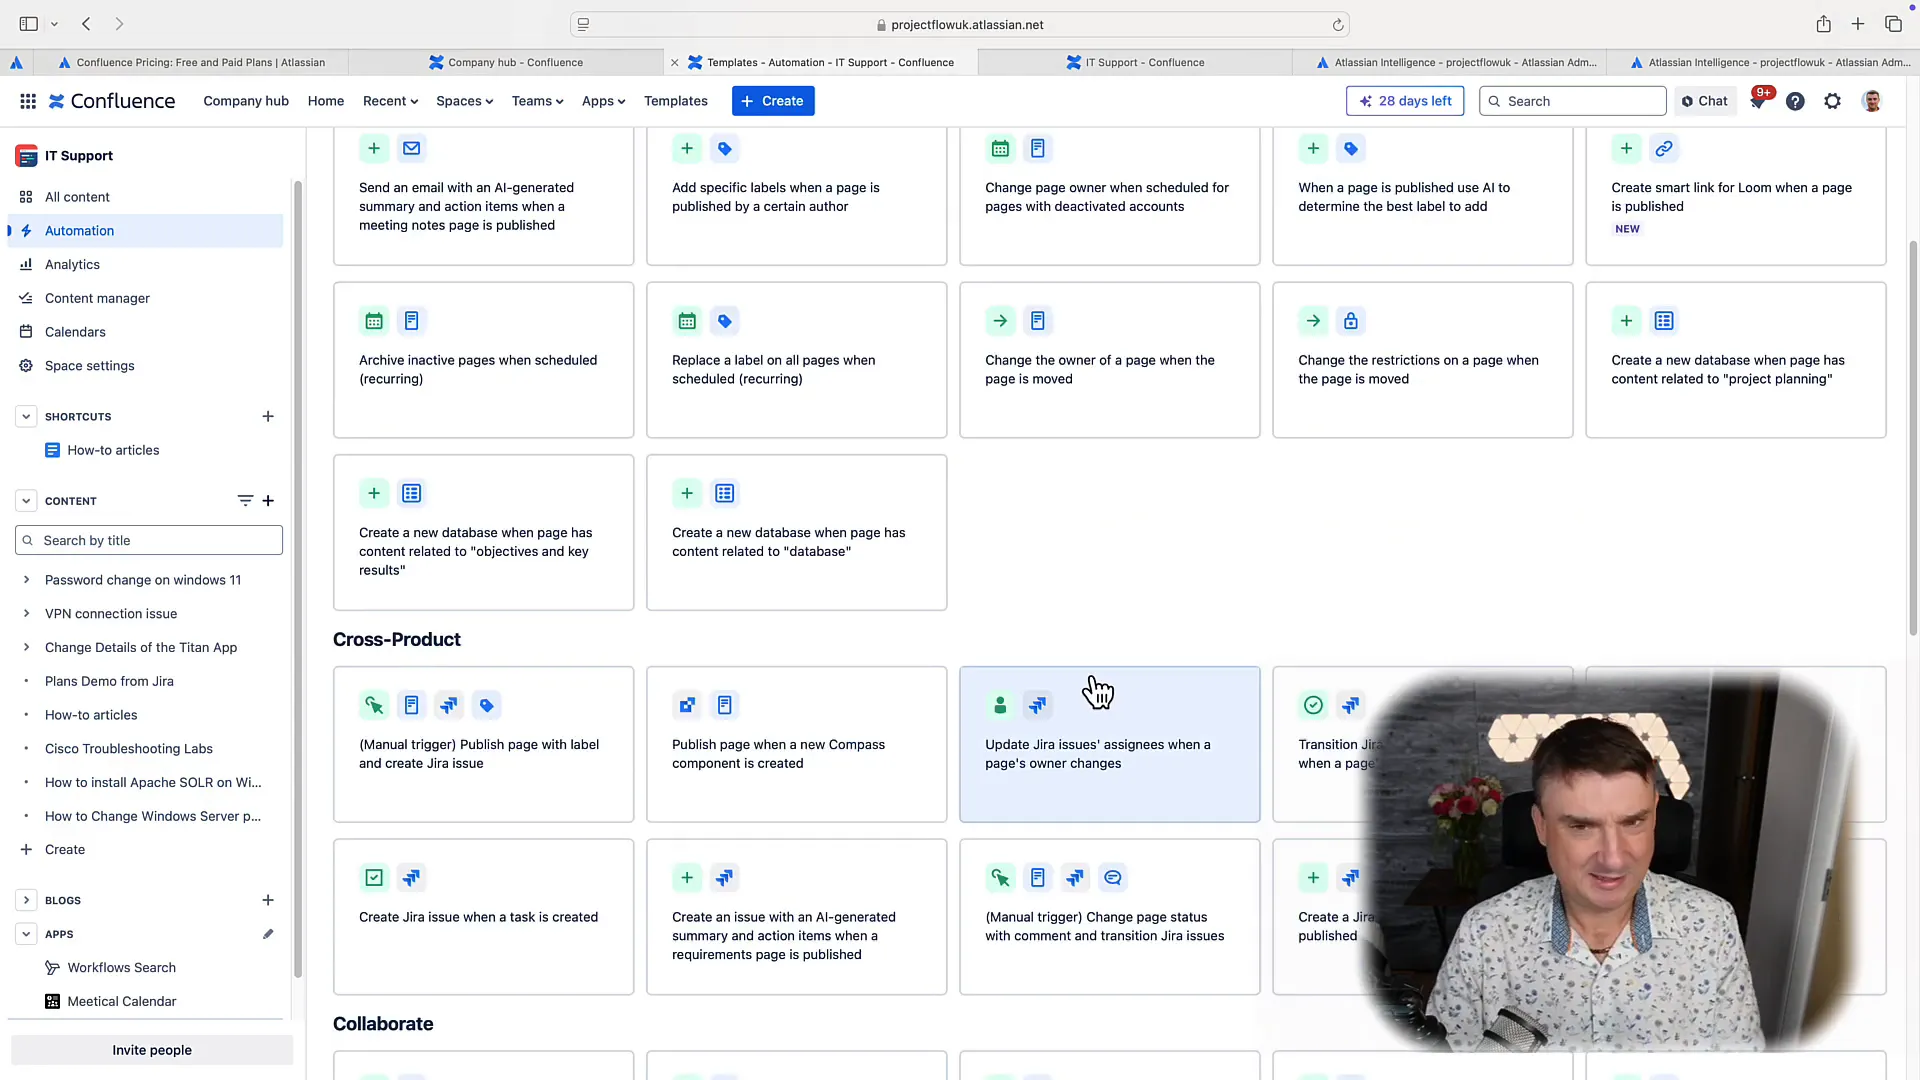This screenshot has width=1920, height=1080.
Task: Collapse the APPS section
Action: tap(26, 935)
